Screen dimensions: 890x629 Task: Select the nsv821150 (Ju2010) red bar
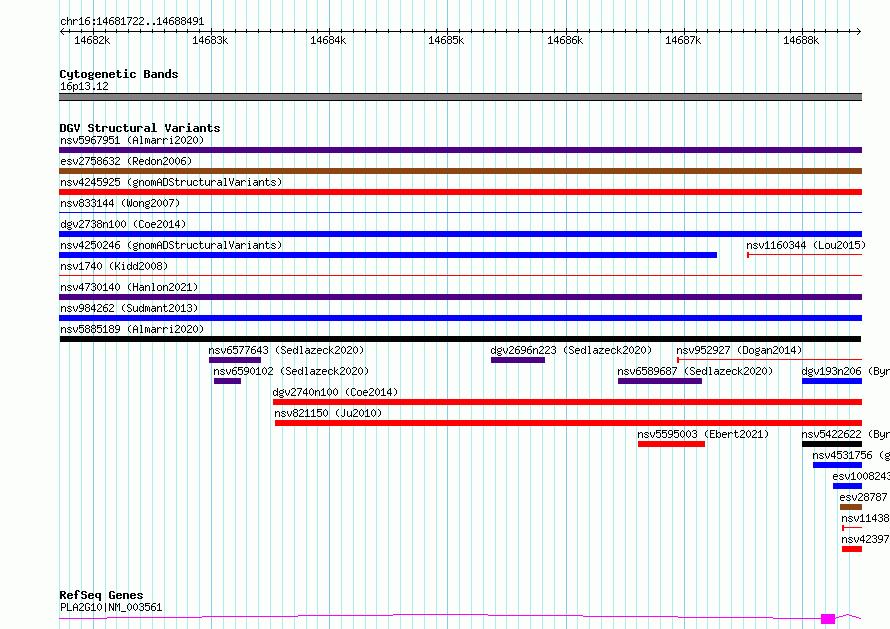(x=569, y=423)
